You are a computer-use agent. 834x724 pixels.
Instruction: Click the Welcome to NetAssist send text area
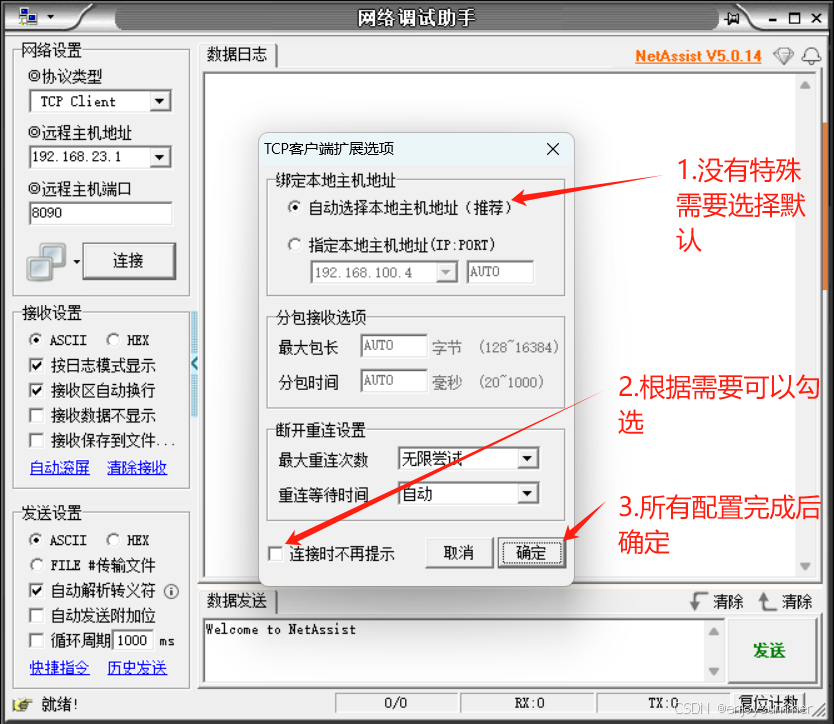[456, 651]
